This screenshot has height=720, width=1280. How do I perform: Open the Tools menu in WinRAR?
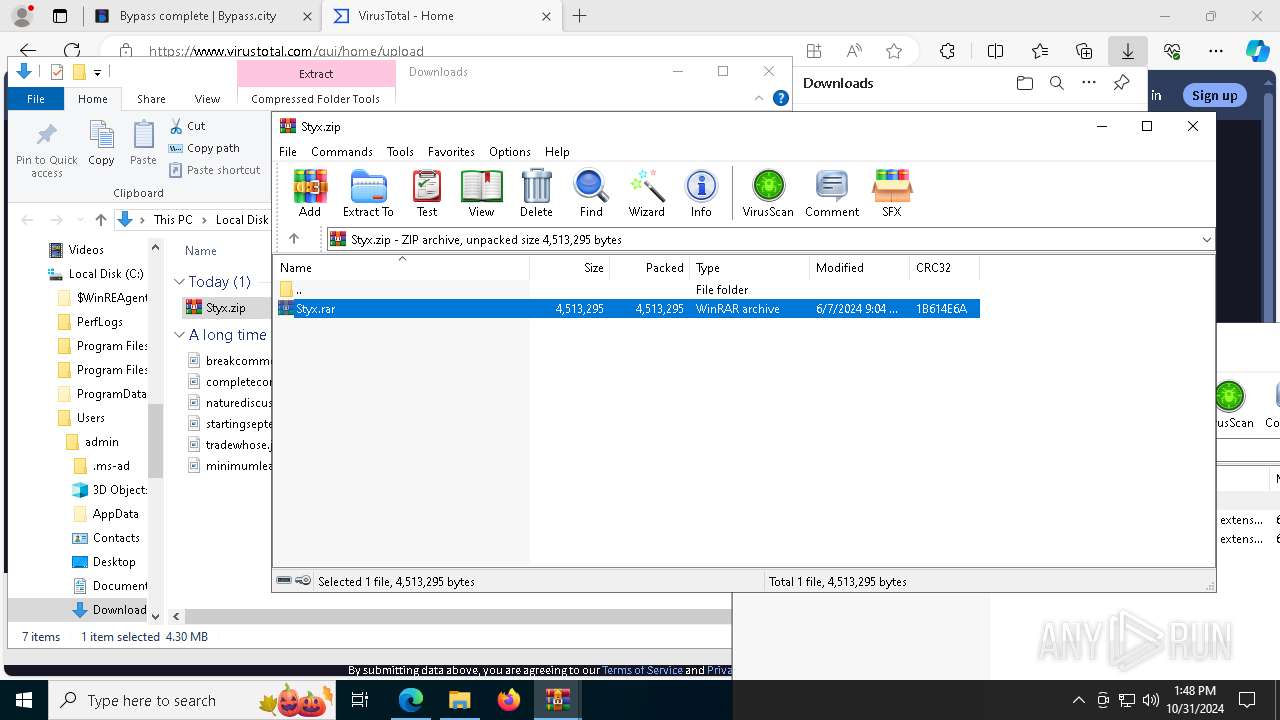click(400, 152)
